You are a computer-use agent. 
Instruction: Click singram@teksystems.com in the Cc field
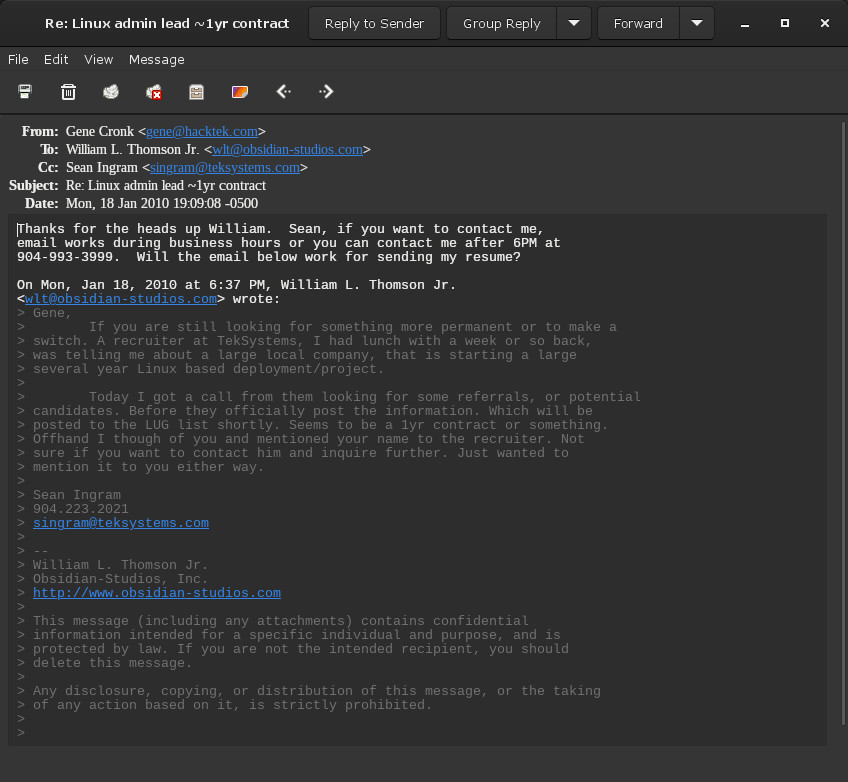point(225,167)
